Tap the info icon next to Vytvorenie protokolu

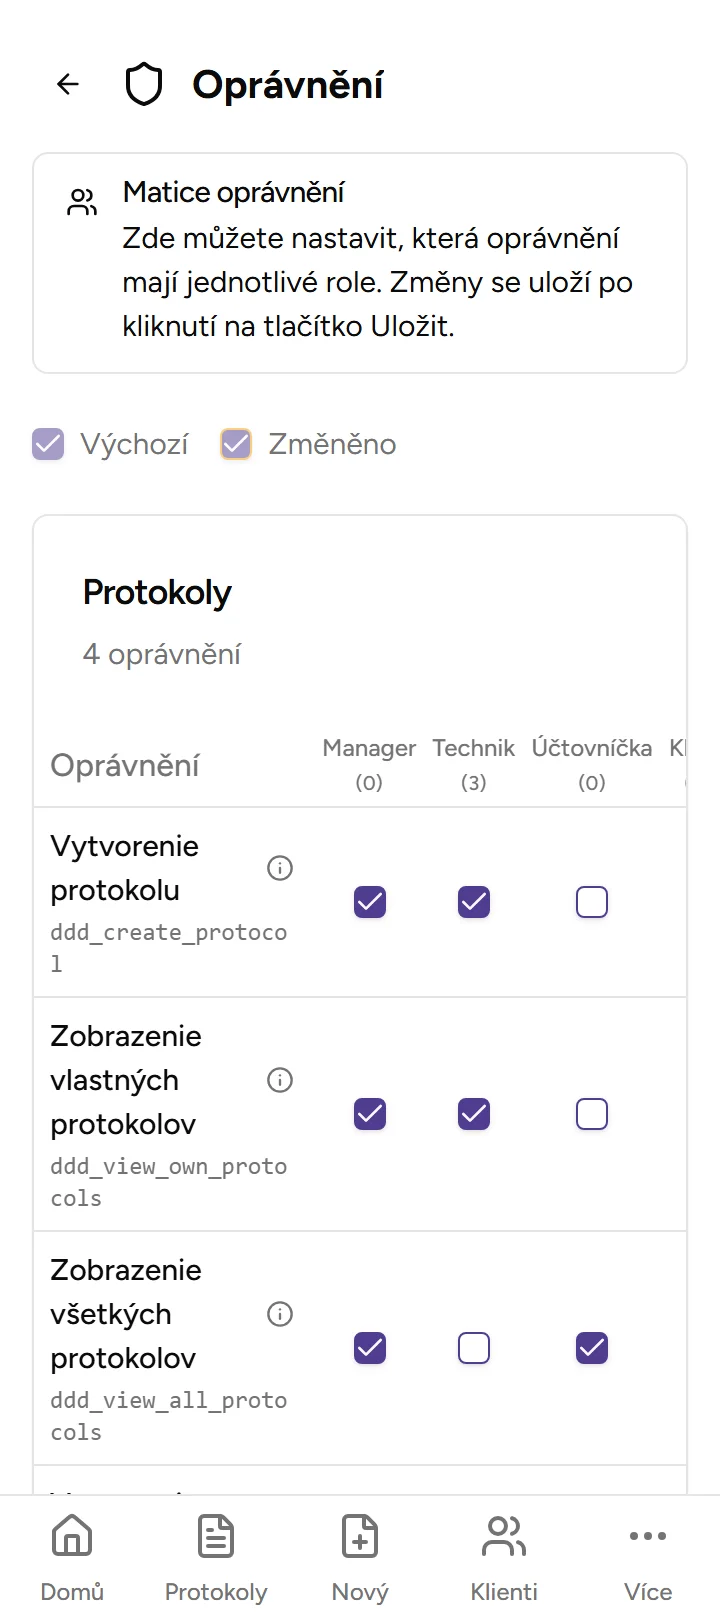(x=280, y=868)
